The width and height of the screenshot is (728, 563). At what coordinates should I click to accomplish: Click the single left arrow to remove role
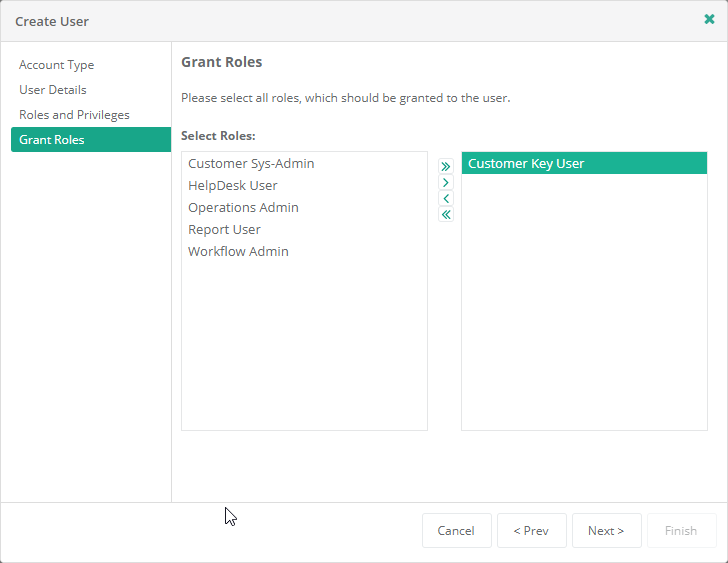coord(446,199)
